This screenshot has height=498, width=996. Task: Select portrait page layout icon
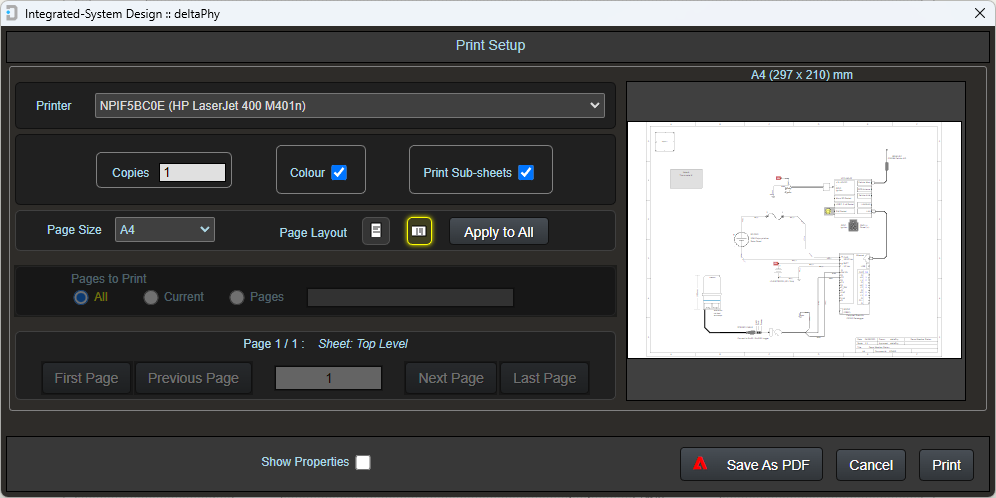[x=375, y=231]
